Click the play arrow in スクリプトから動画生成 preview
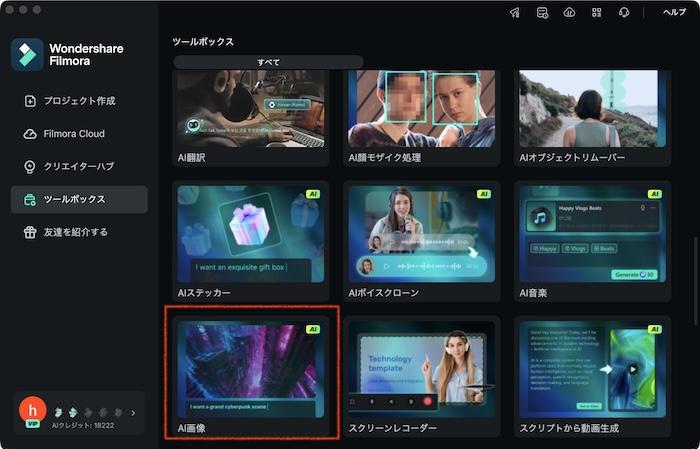Viewport: 700px width, 449px height. [x=633, y=369]
